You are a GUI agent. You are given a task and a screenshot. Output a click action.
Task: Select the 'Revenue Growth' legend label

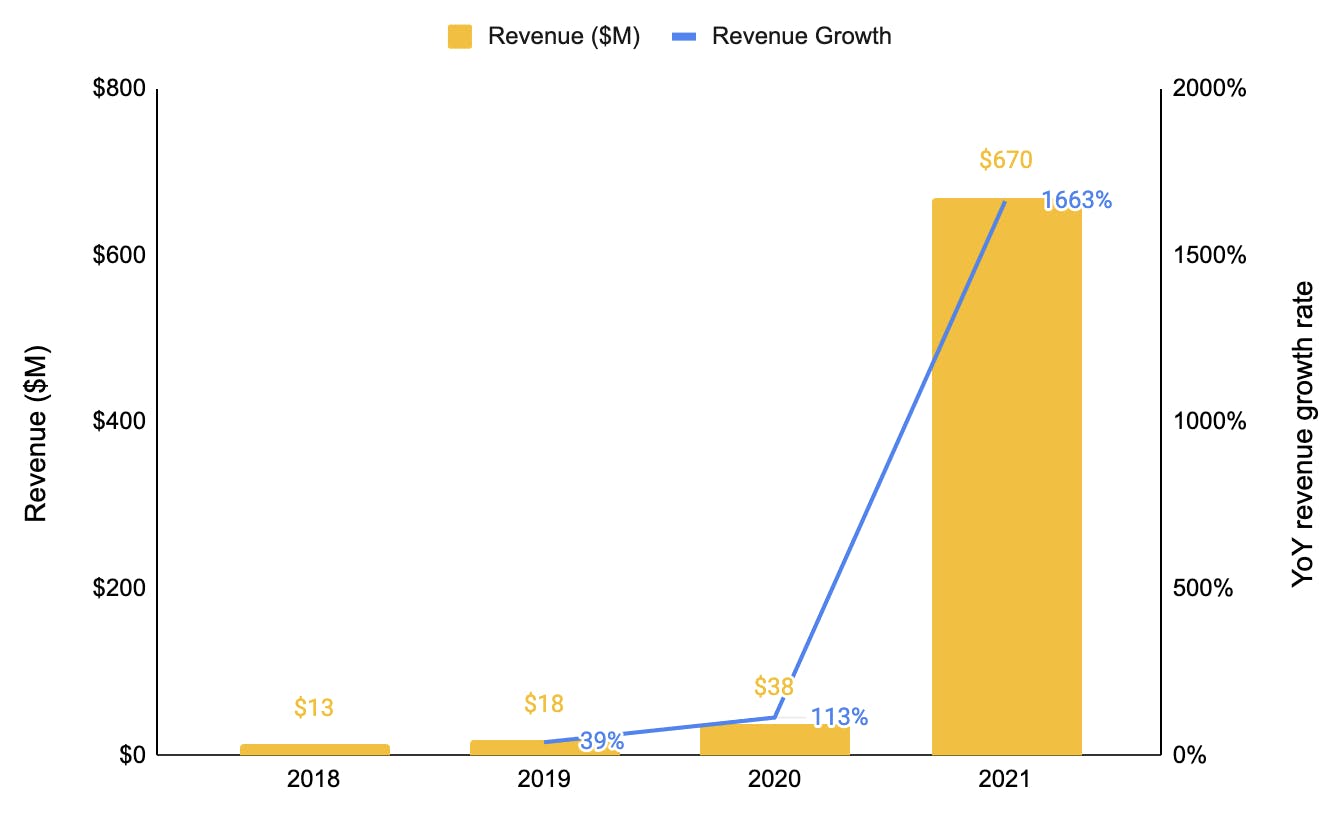(x=801, y=37)
